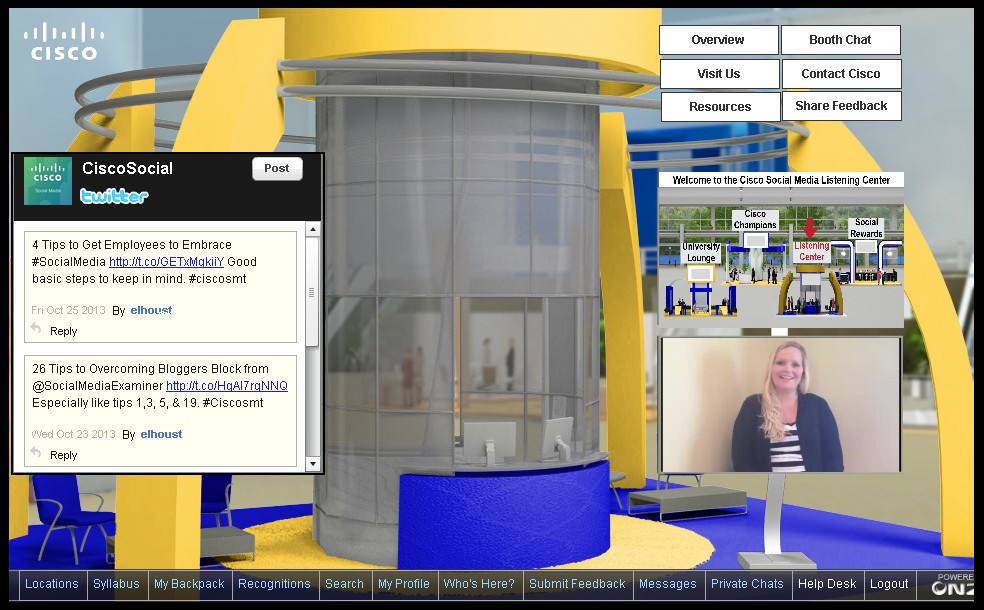Viewport: 984px width, 610px height.
Task: Open Messages in the bottom menu
Action: 668,584
